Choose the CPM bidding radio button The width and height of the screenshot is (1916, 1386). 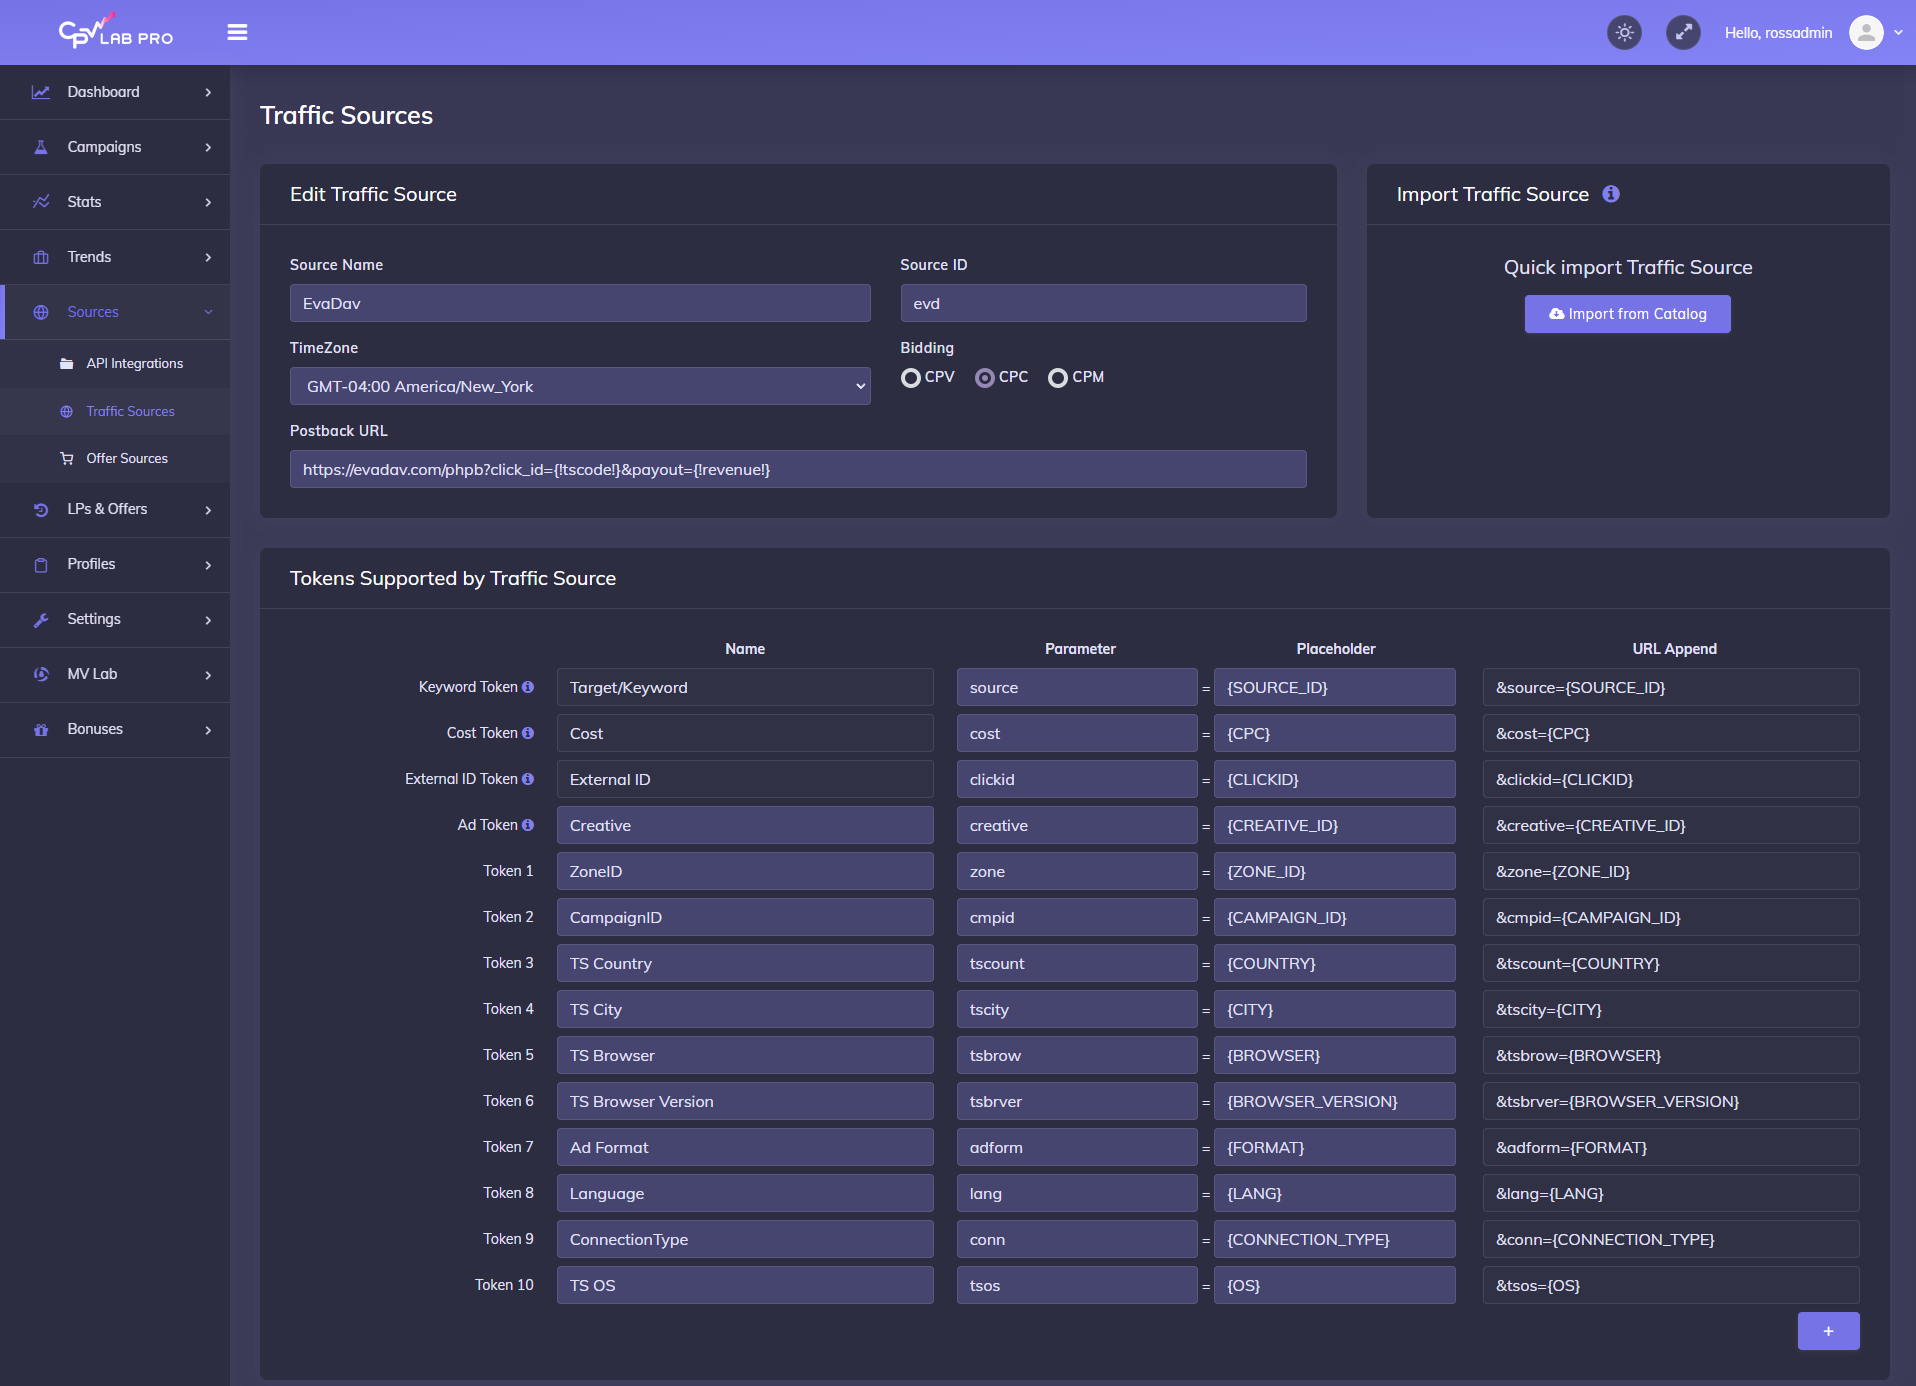(1057, 378)
